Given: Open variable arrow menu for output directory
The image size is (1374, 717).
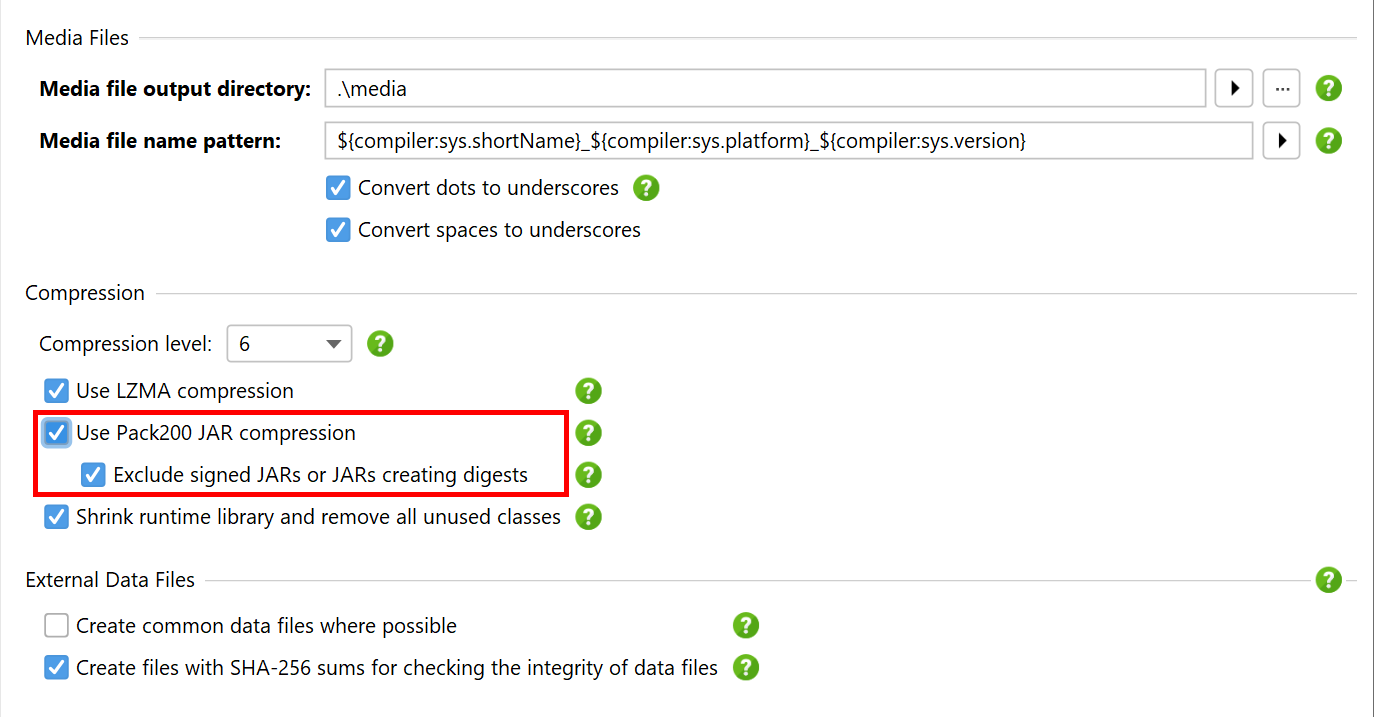Looking at the screenshot, I should point(1234,88).
